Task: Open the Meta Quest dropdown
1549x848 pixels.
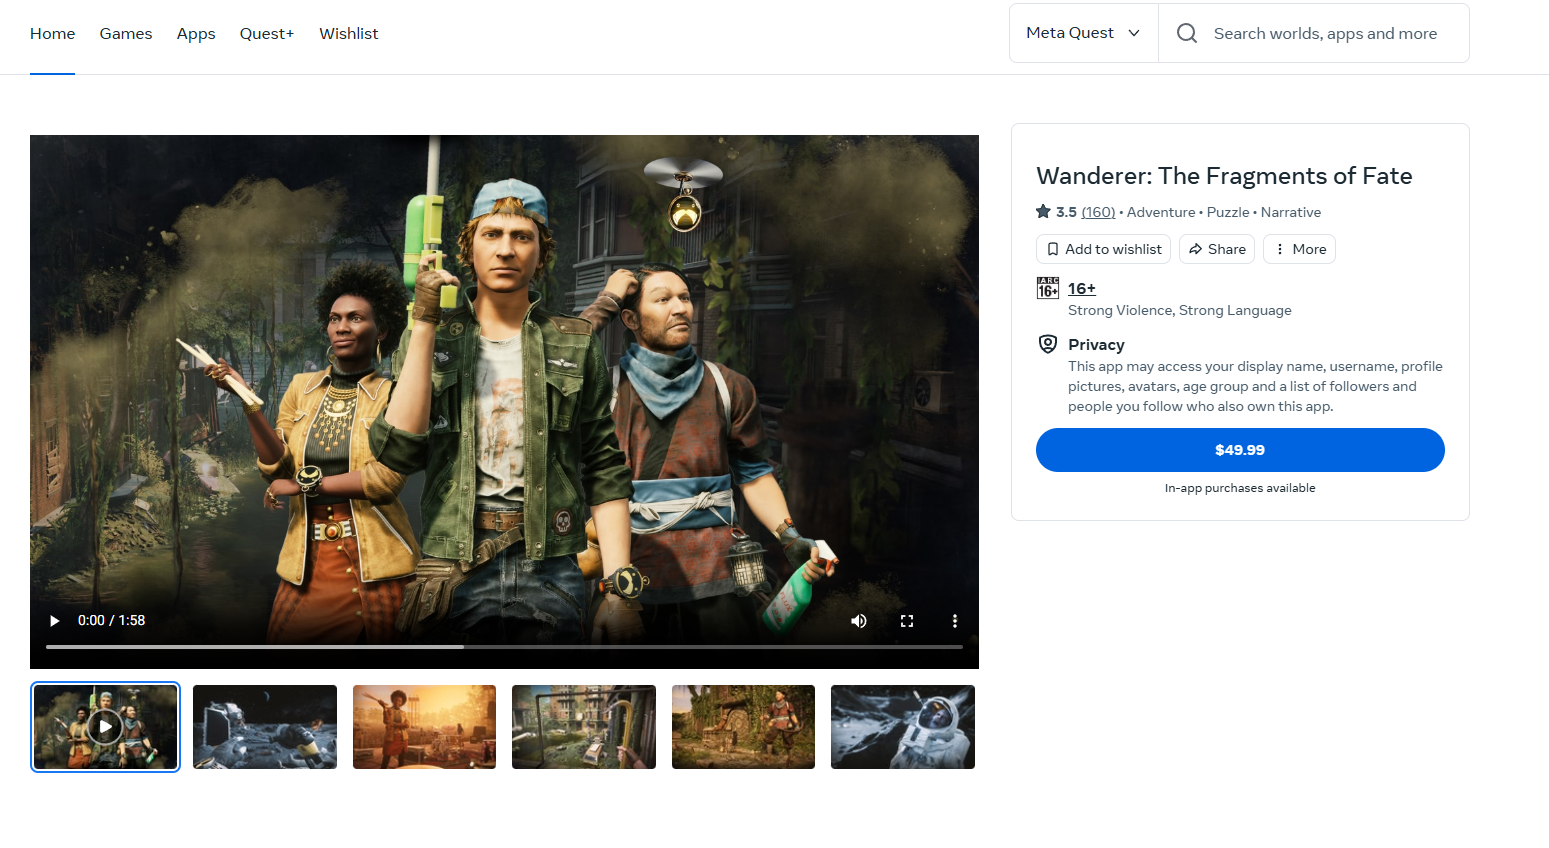Action: 1083,33
